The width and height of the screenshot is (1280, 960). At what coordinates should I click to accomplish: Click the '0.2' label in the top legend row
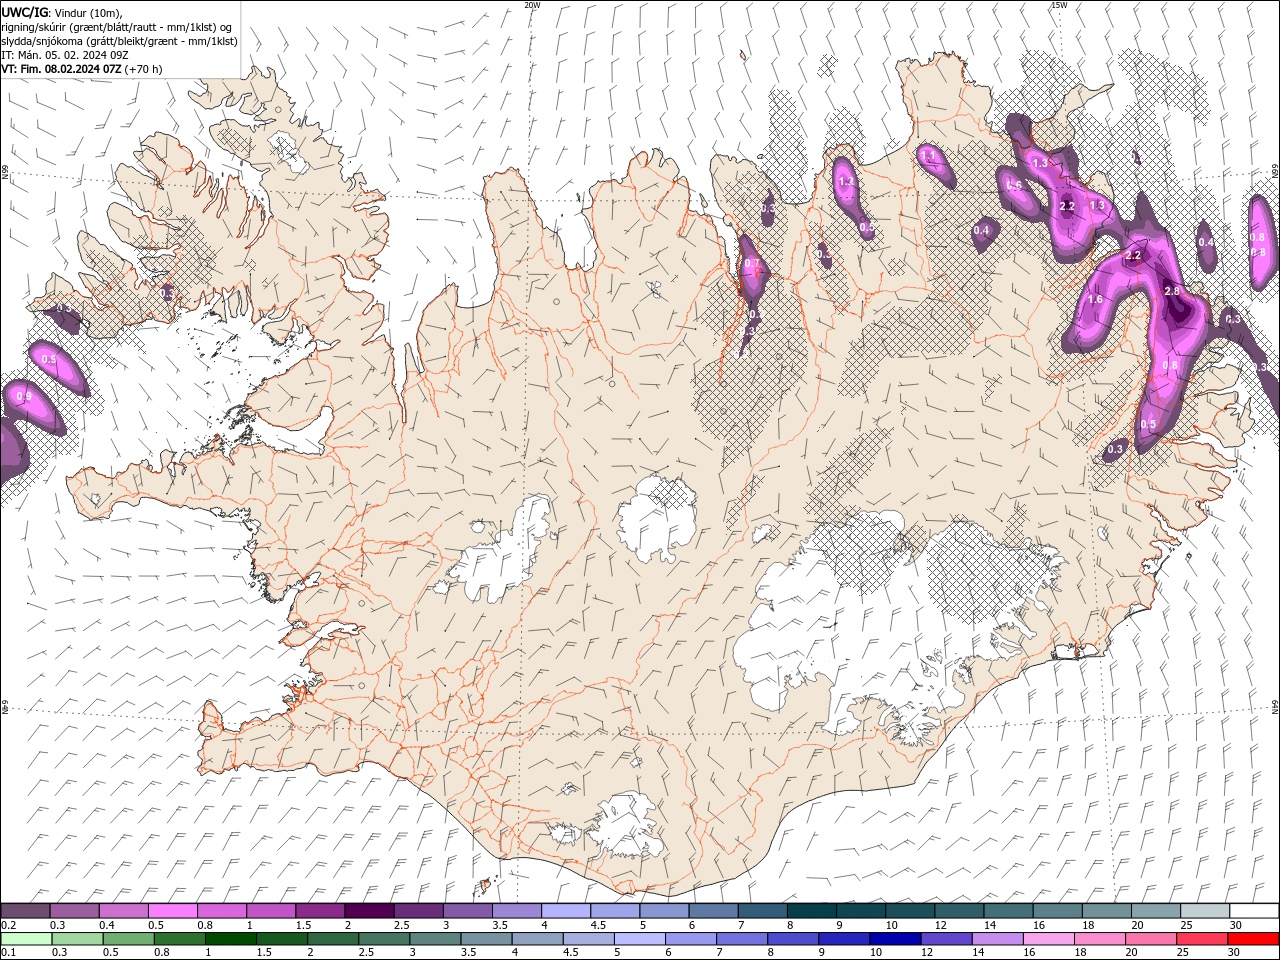pos(8,925)
